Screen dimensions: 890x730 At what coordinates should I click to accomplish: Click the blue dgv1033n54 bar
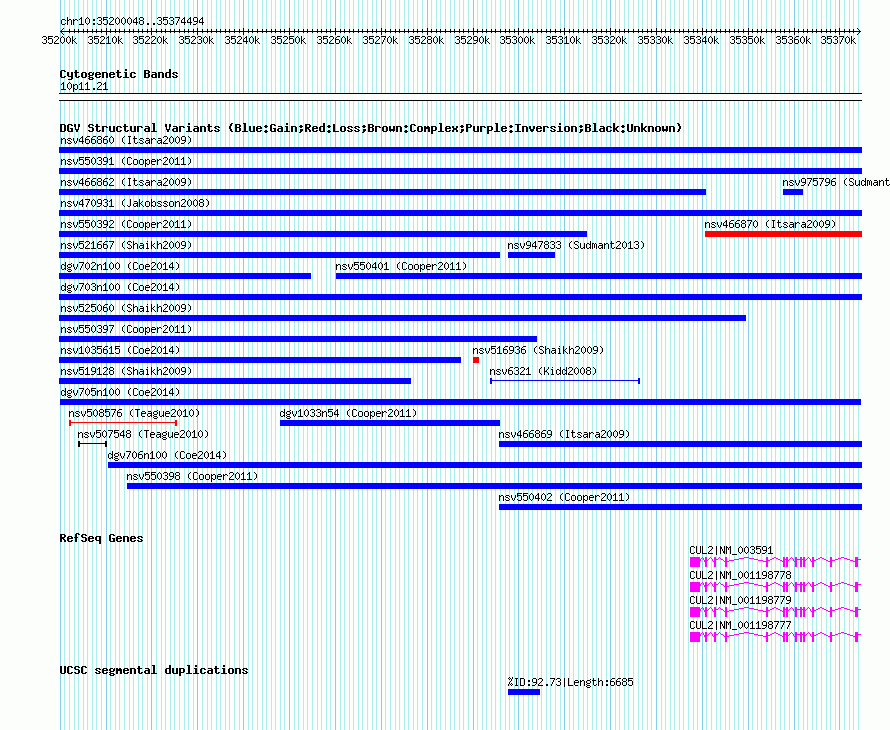(x=390, y=423)
